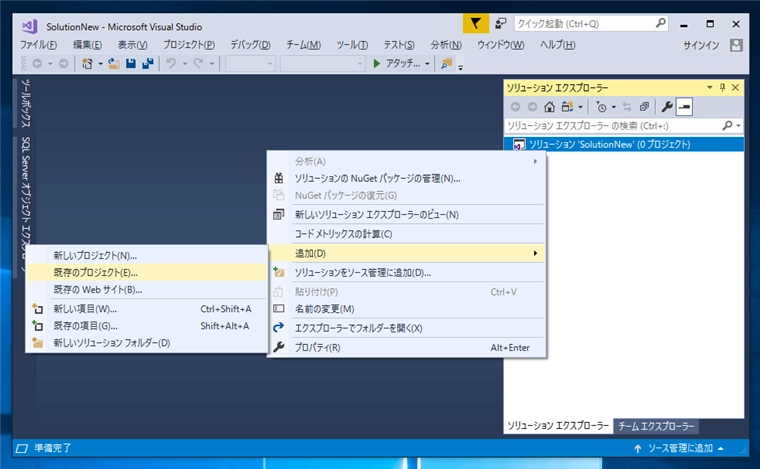This screenshot has width=760, height=469.
Task: Click 名前の変更(M) context menu entry
Action: pos(406,309)
